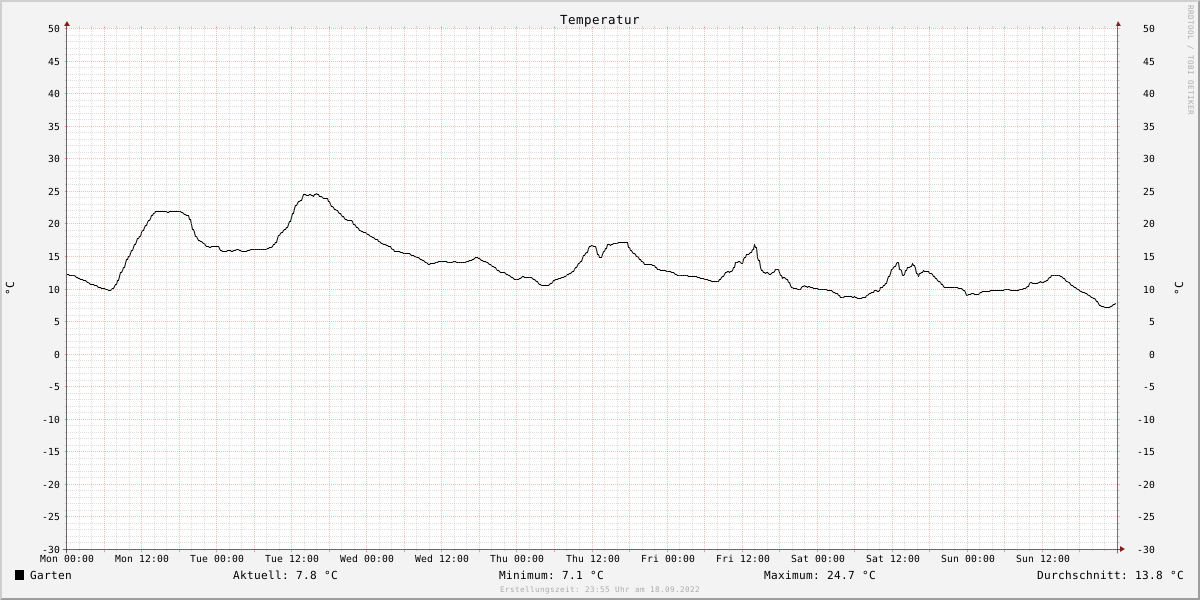Select the "-5" label on left axis

click(54, 387)
